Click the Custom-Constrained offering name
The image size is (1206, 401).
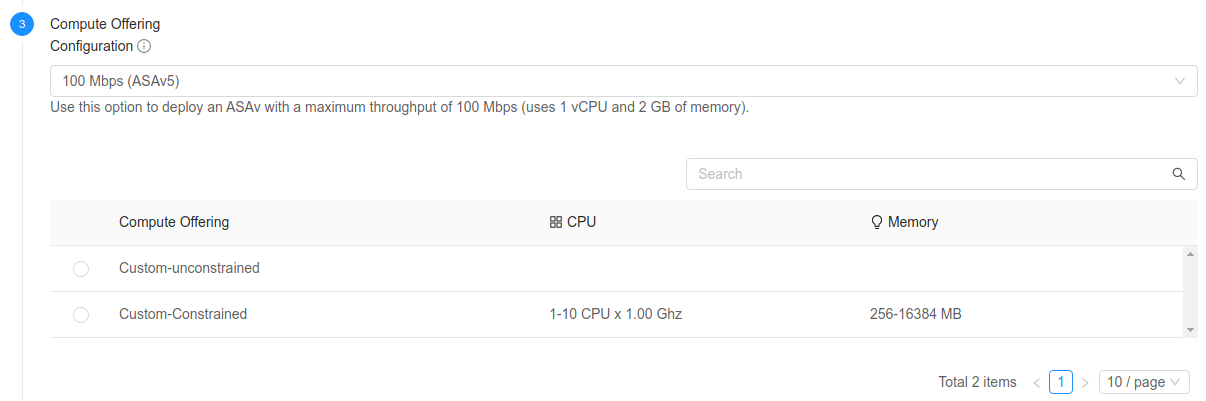183,314
